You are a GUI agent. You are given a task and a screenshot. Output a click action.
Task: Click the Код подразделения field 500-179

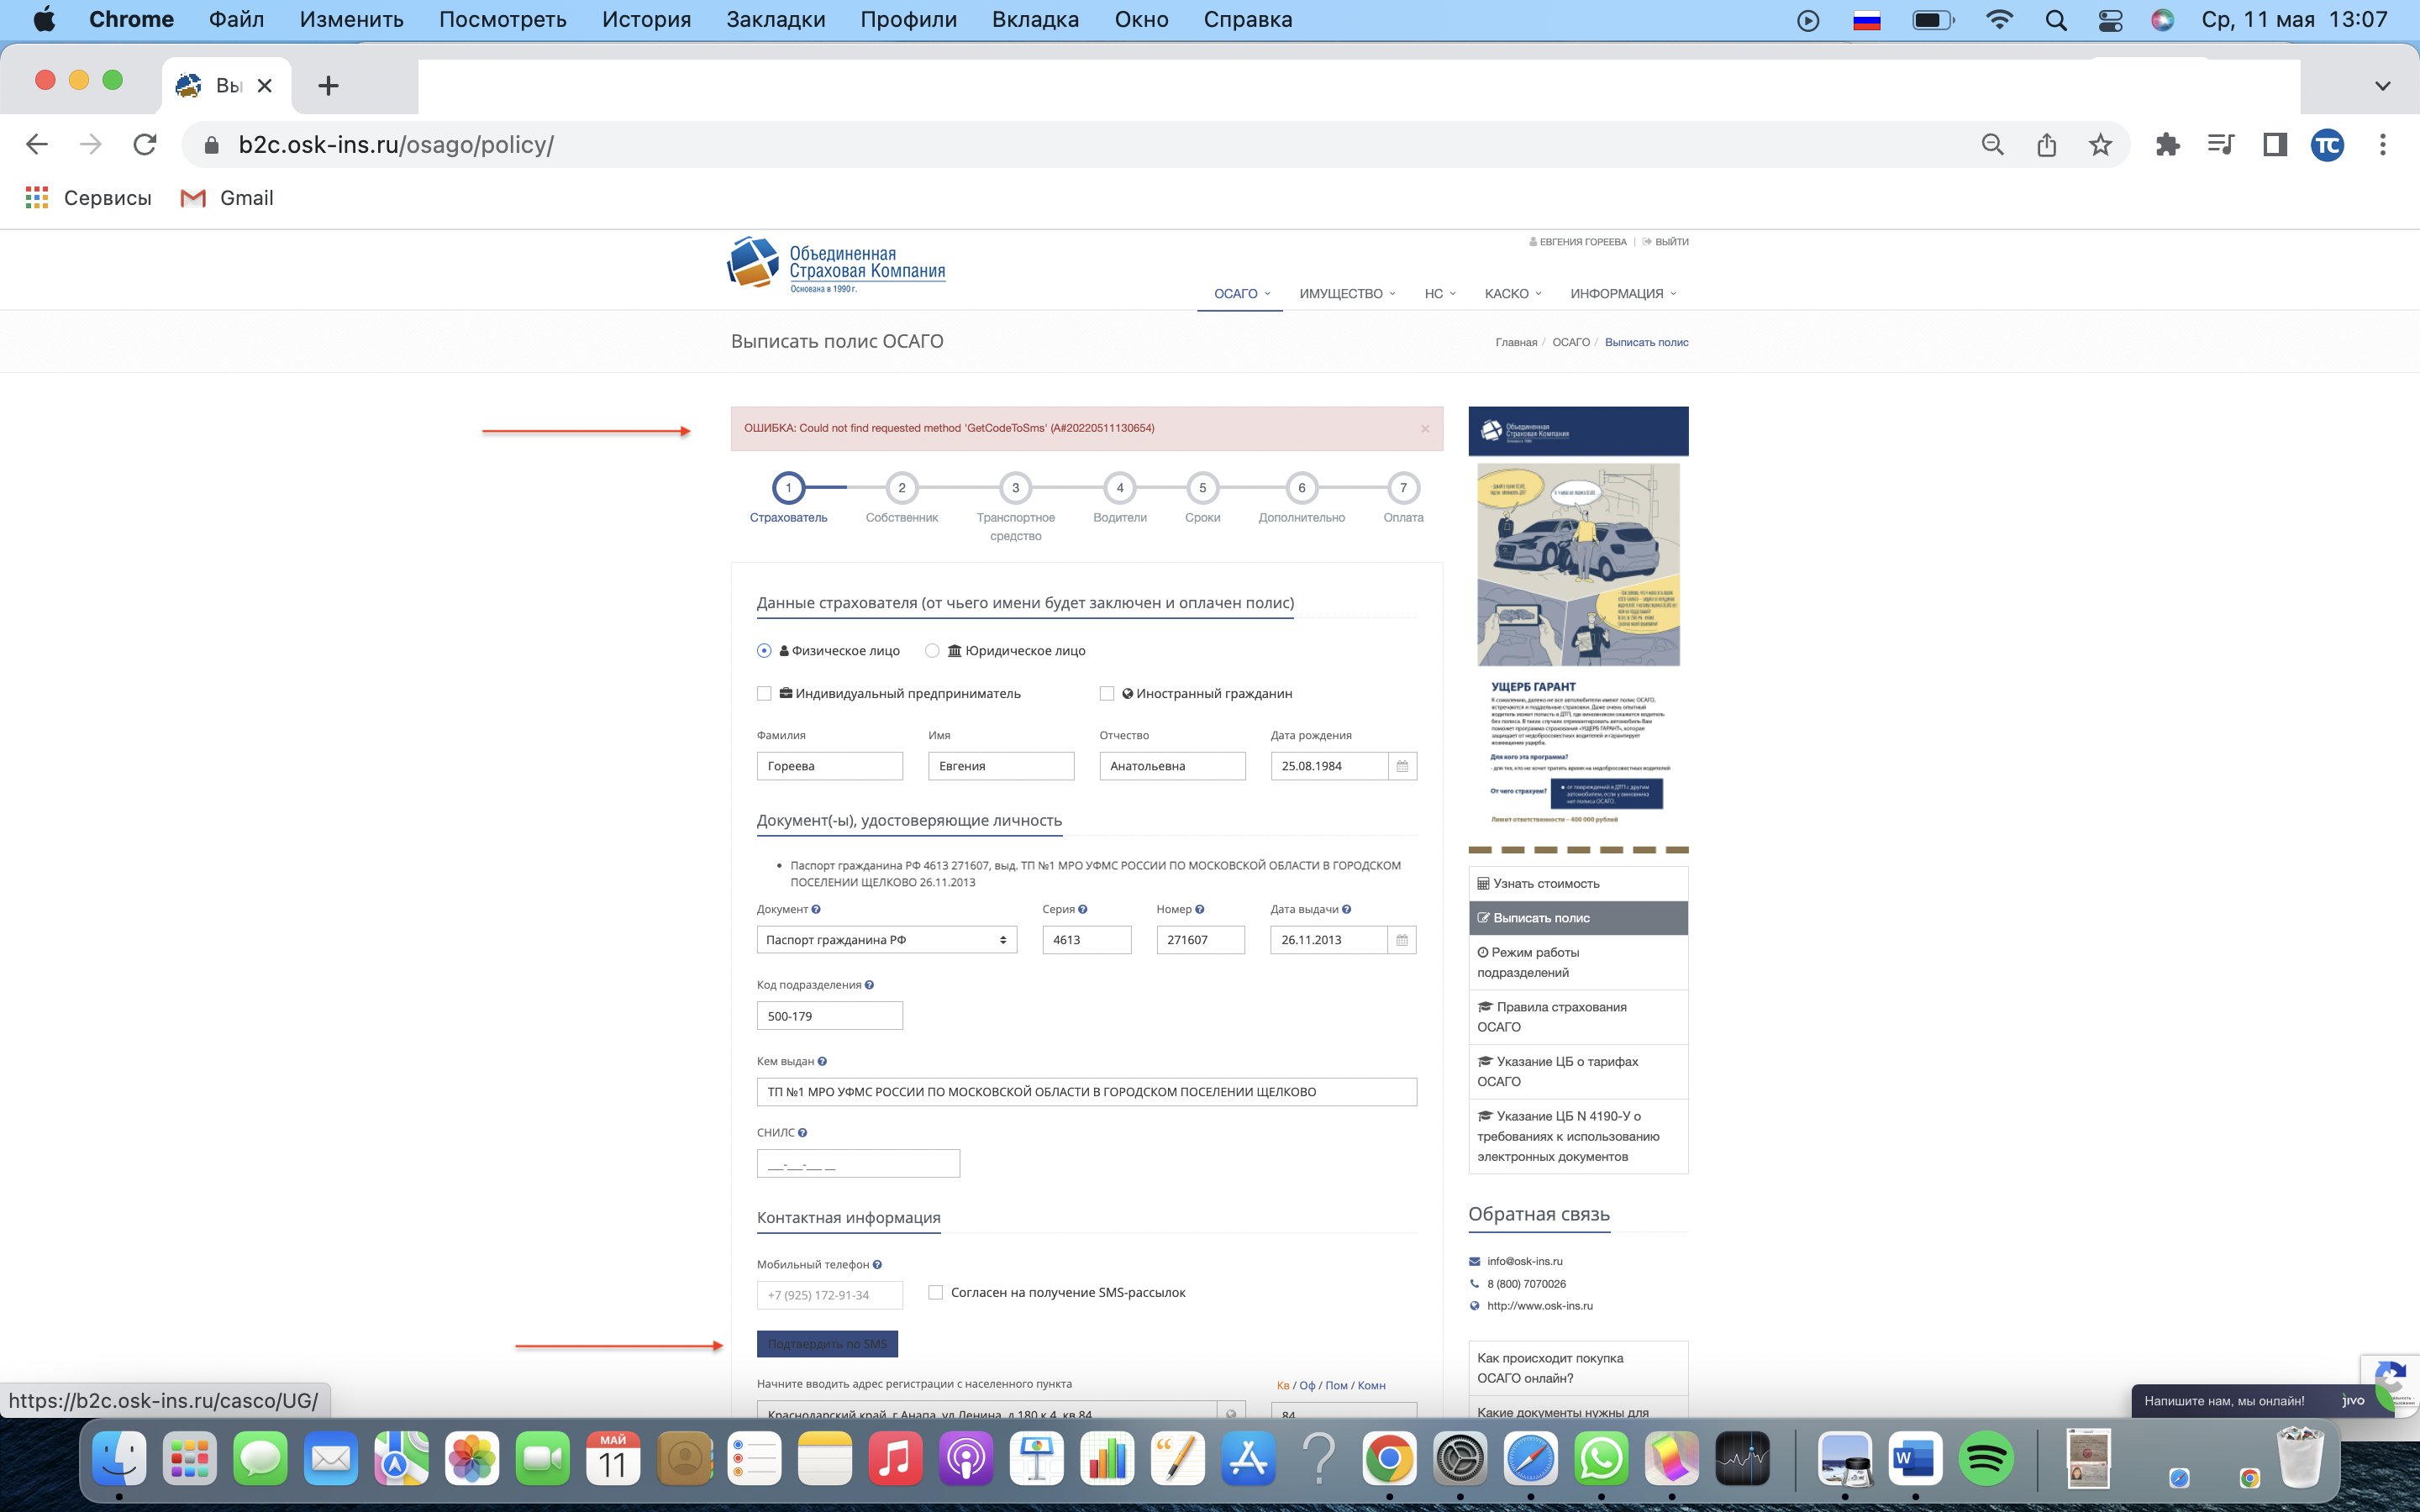tap(830, 1016)
